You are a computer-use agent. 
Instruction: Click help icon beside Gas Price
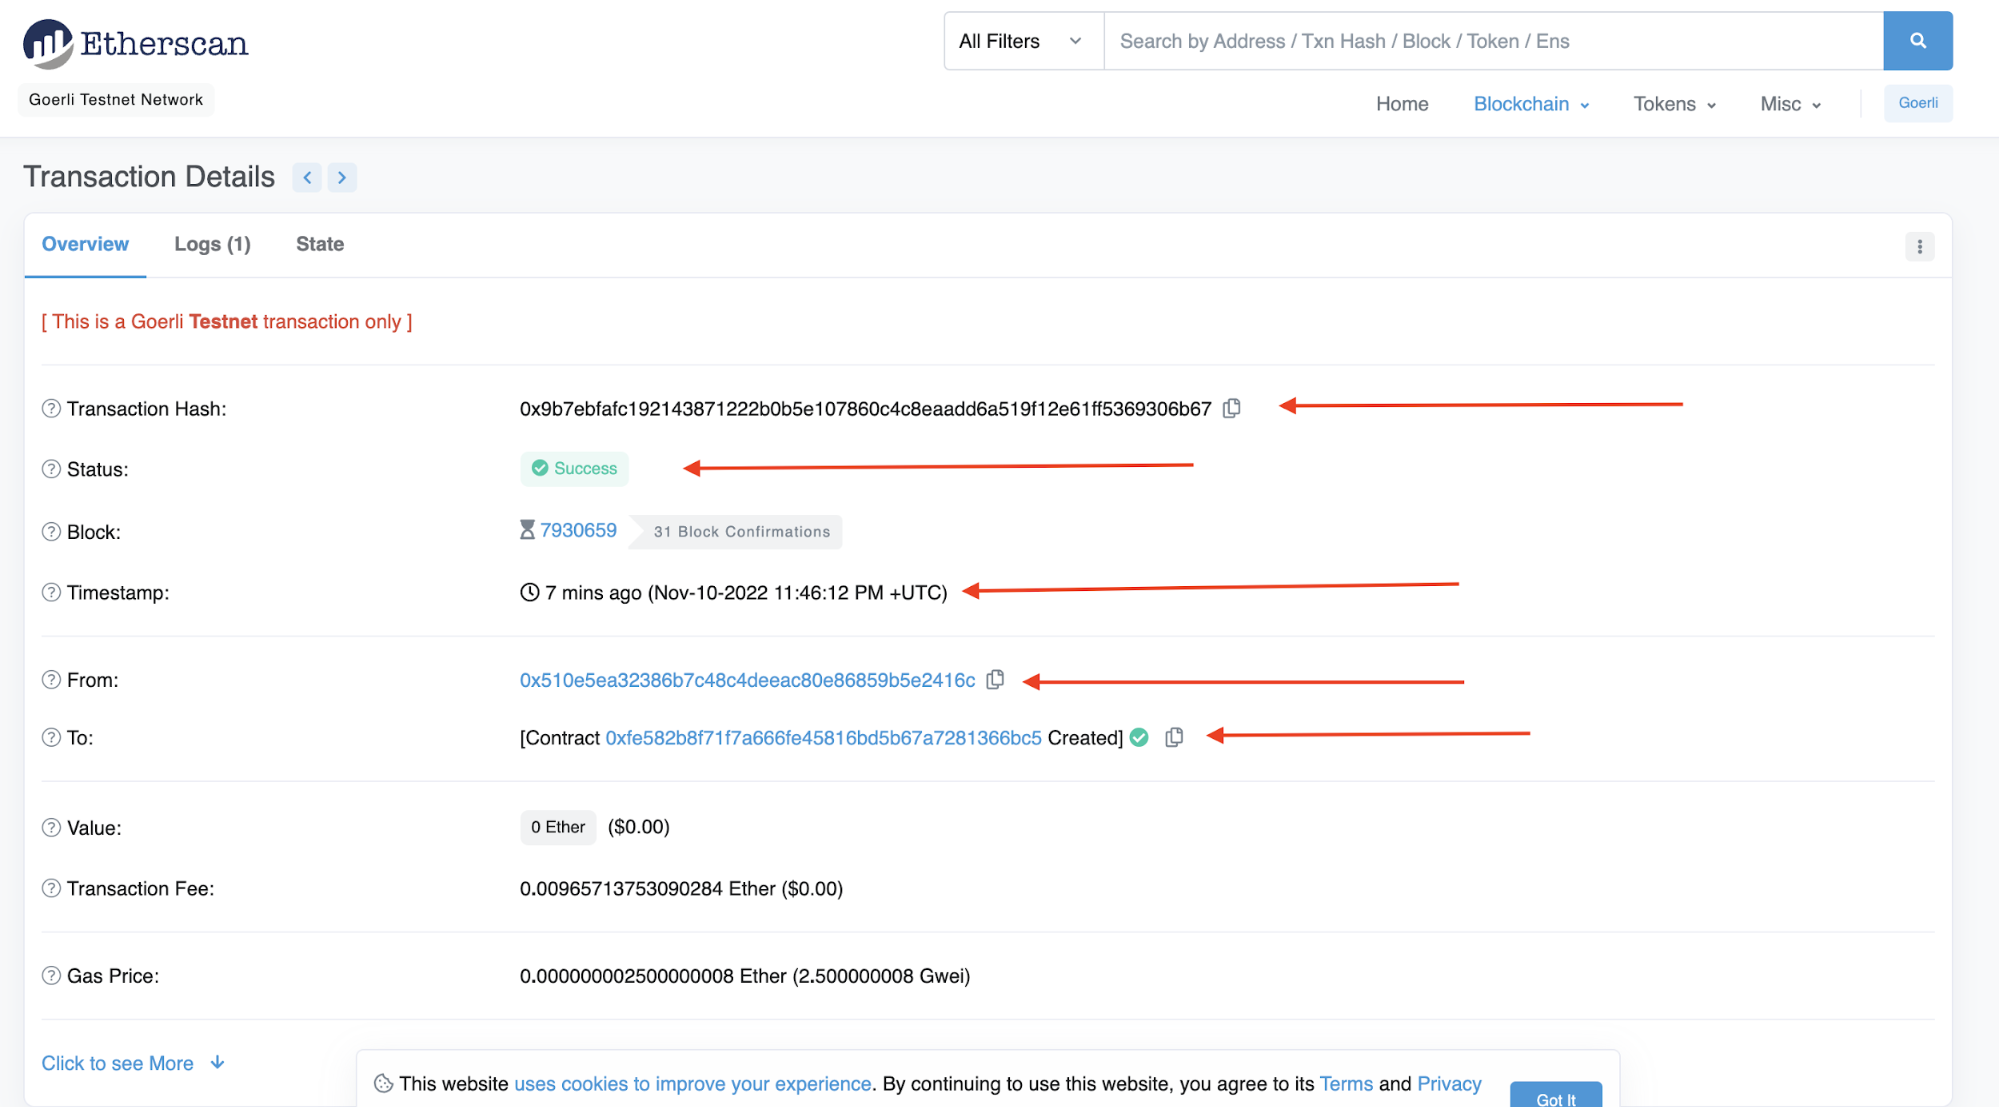point(51,976)
